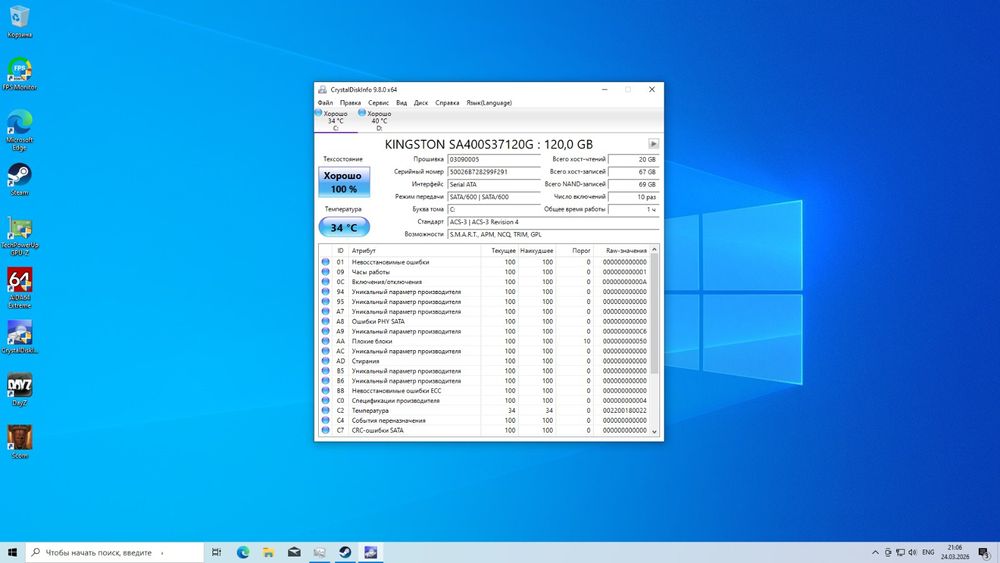Viewport: 1000px width, 563px height.
Task: Select the TechPowerUp GPU-Z desktop icon
Action: (x=19, y=235)
